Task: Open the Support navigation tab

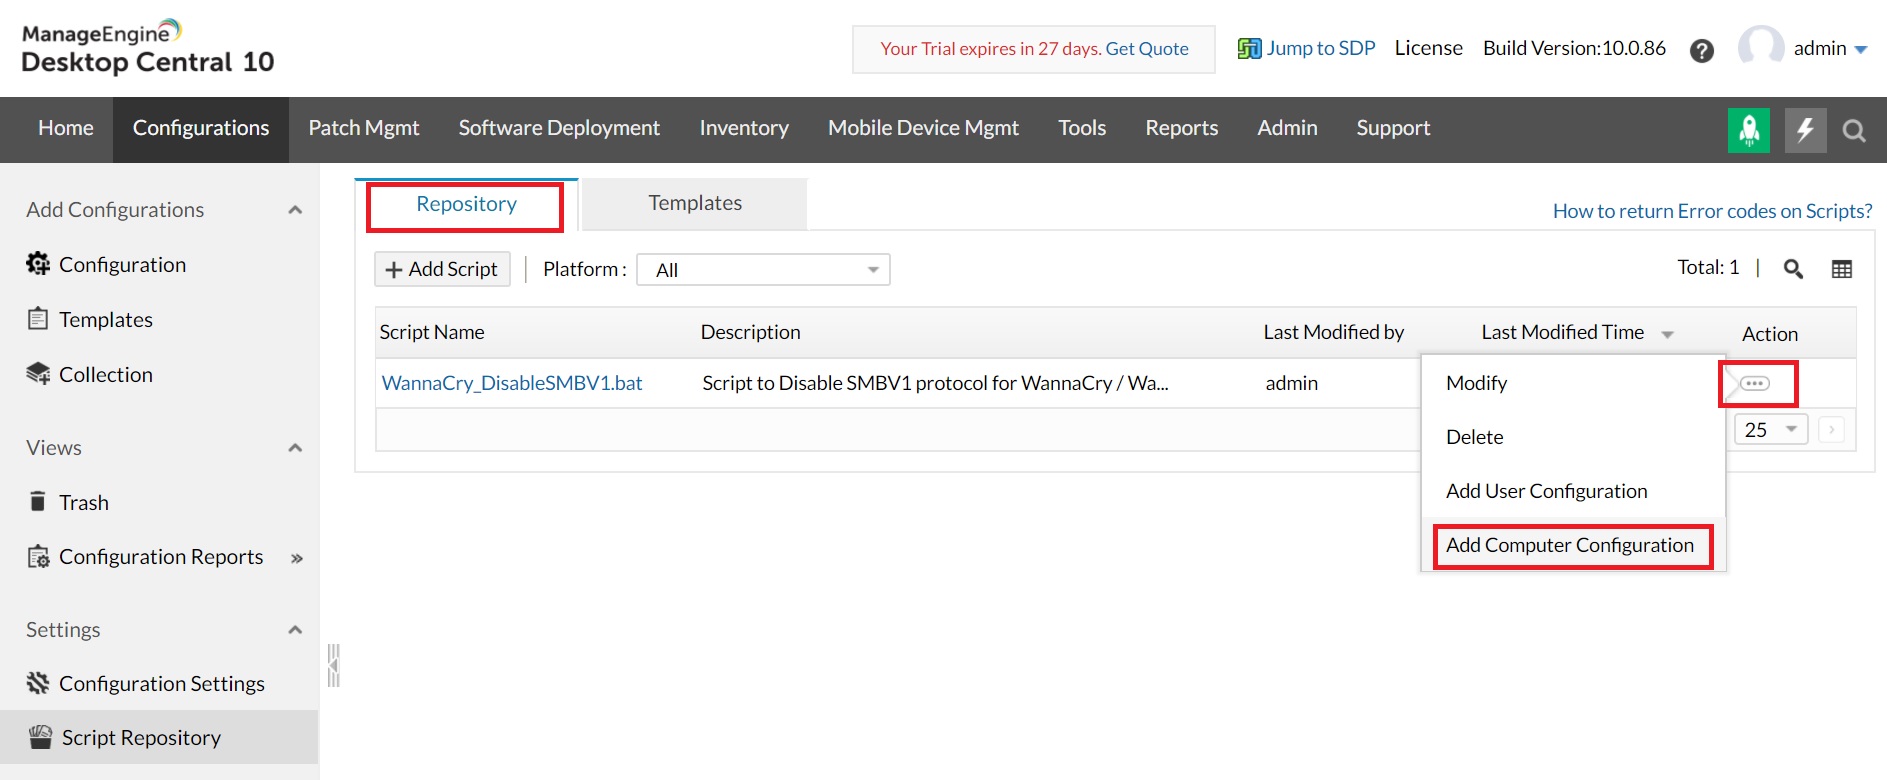Action: tap(1393, 128)
